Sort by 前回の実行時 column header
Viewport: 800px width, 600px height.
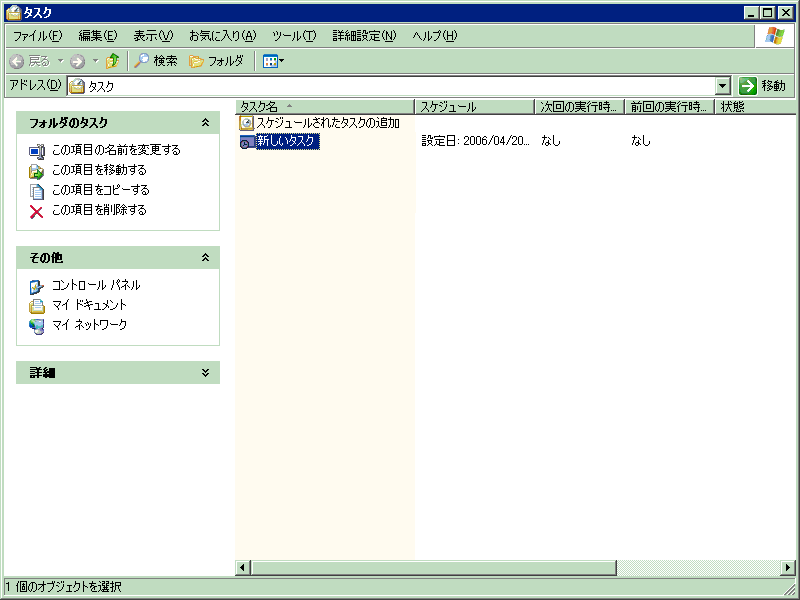click(x=670, y=107)
